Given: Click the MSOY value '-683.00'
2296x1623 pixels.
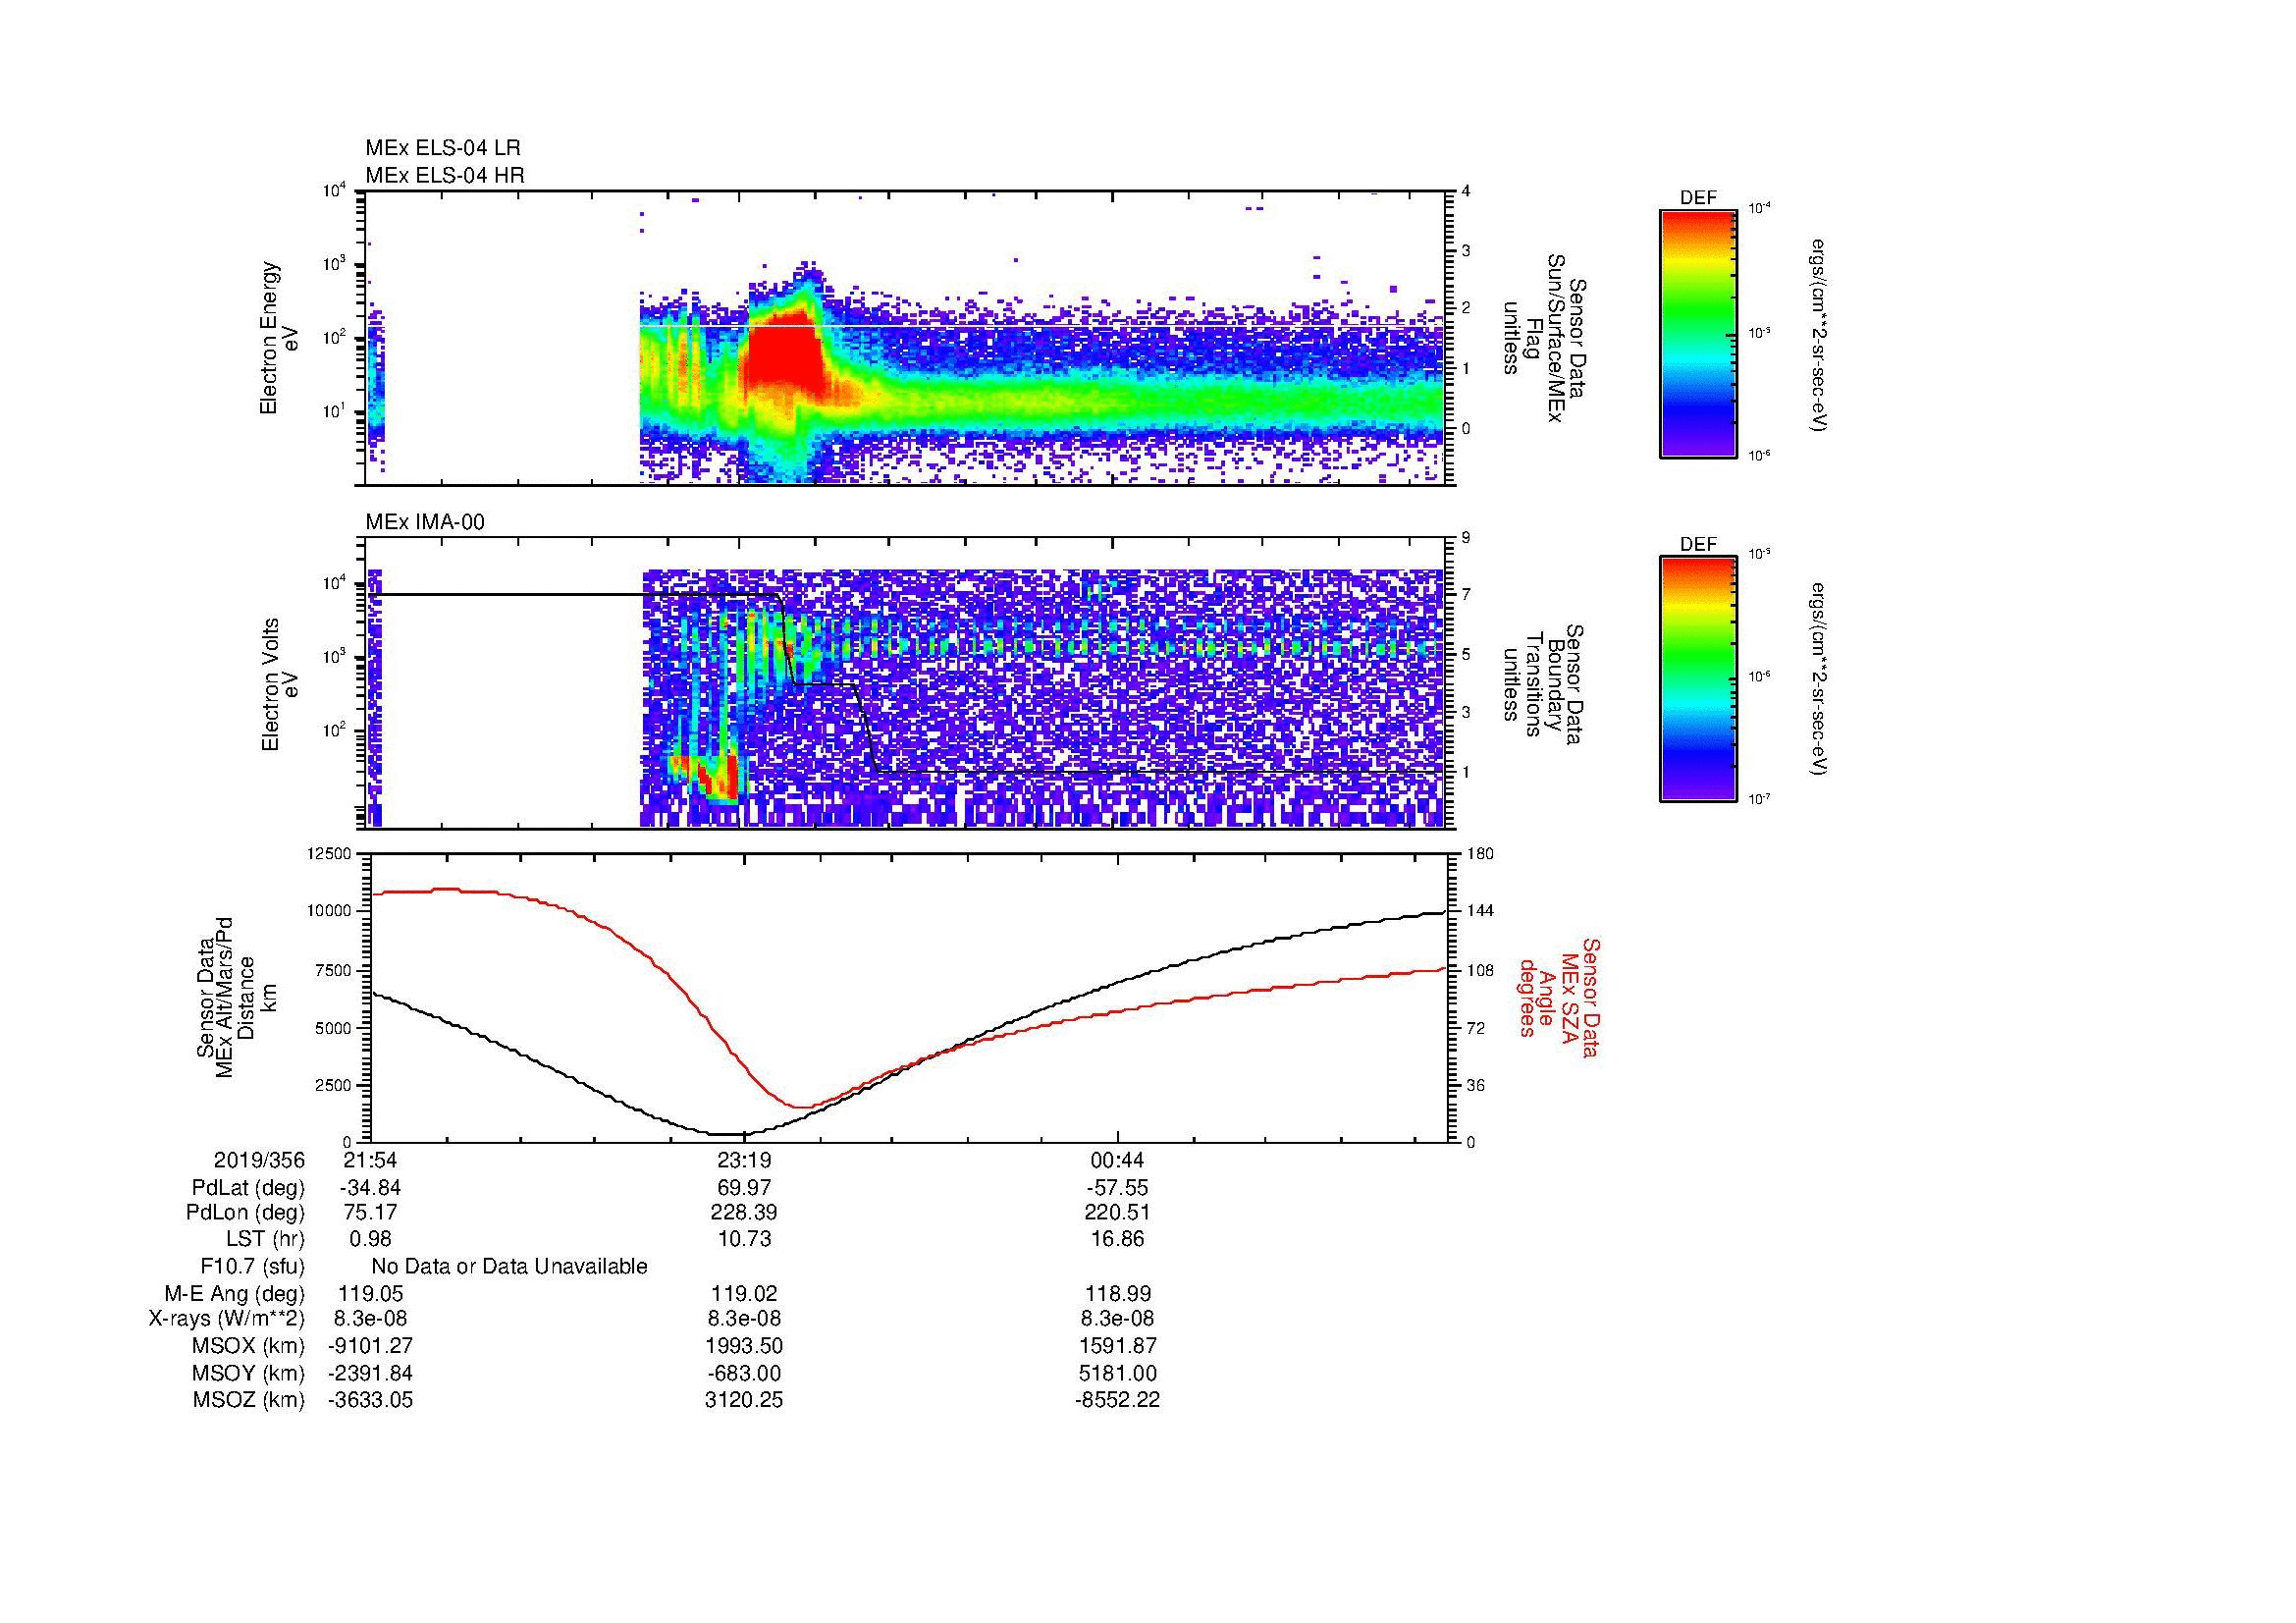Looking at the screenshot, I should tap(744, 1373).
